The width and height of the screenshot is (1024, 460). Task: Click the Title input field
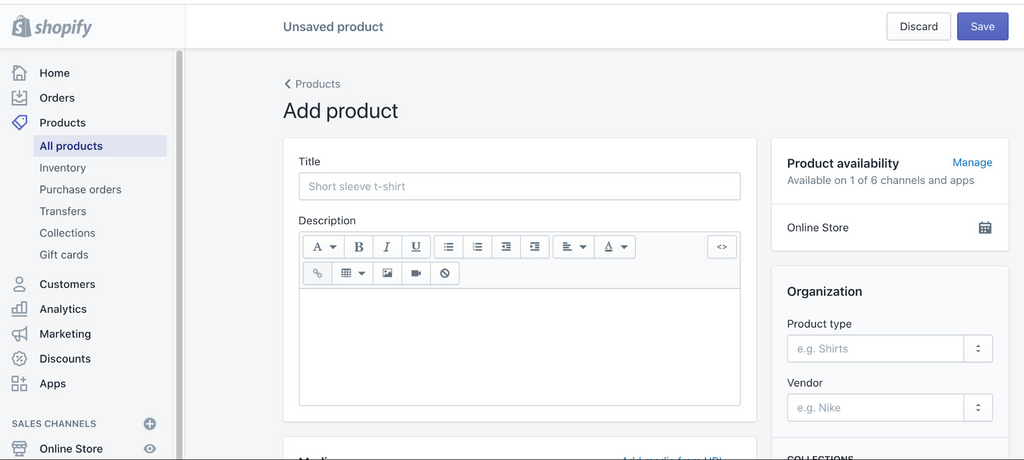pos(519,187)
